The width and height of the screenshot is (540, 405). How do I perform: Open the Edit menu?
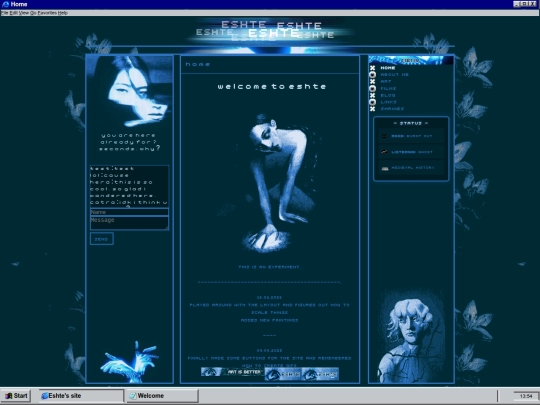coord(13,13)
